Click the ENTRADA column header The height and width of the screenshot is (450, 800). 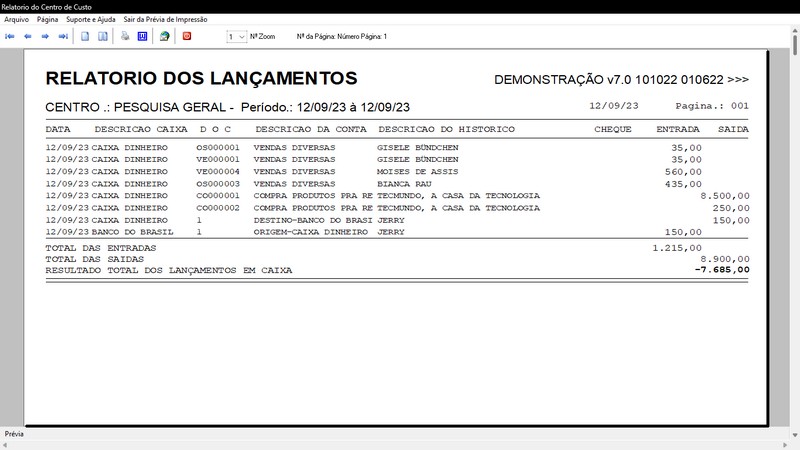(678, 129)
